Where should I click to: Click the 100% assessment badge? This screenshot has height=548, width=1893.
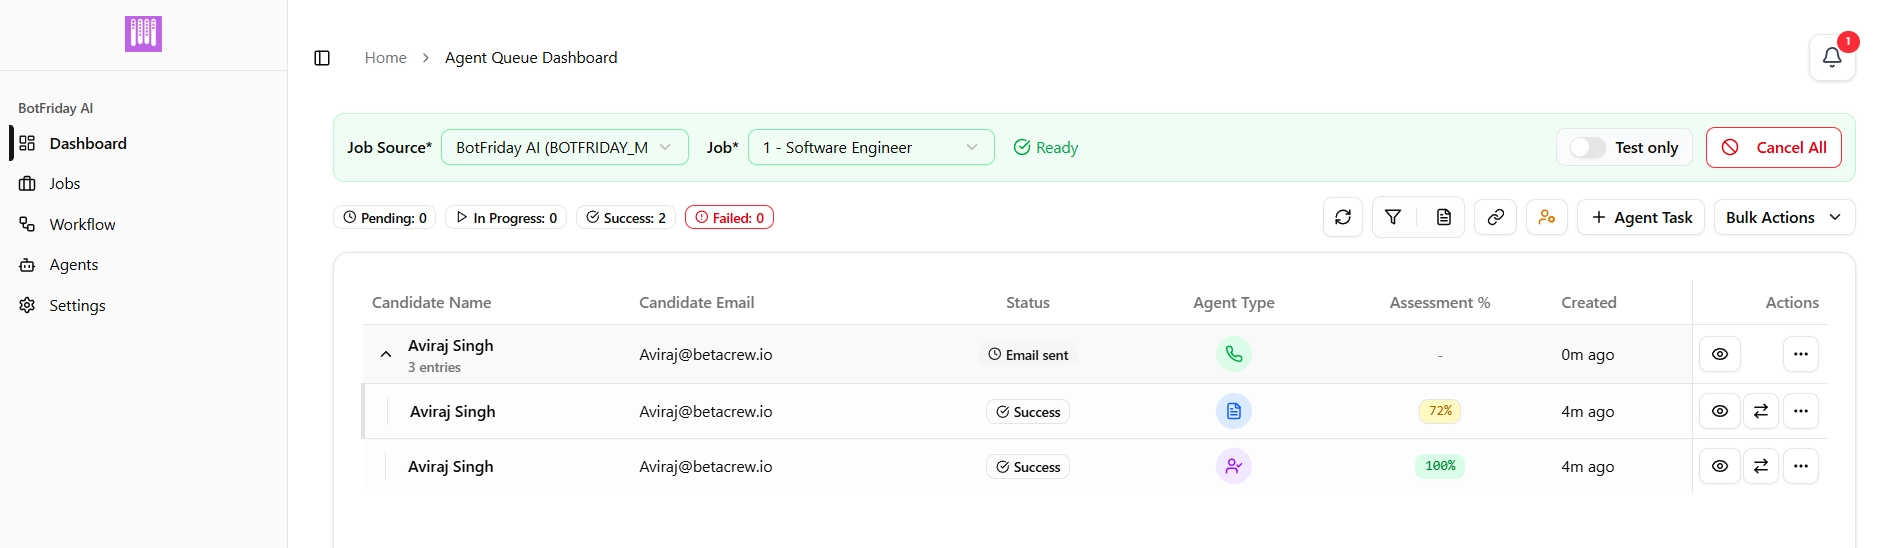pos(1440,466)
